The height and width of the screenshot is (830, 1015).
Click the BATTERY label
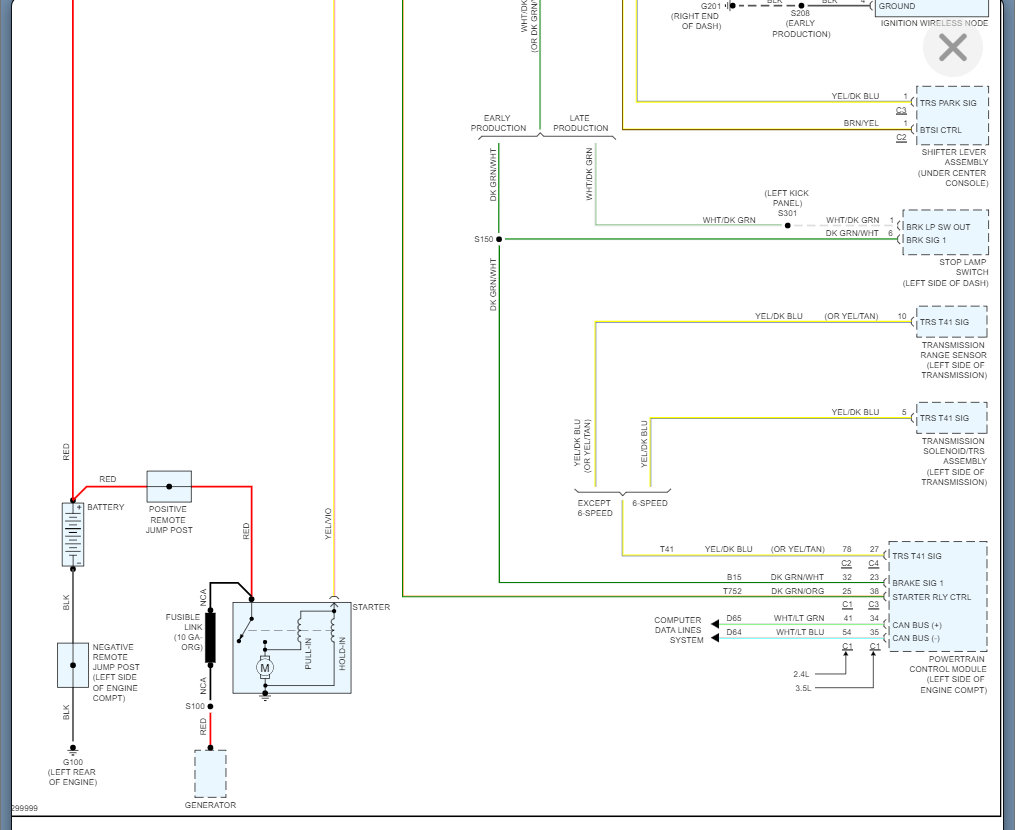tap(106, 508)
